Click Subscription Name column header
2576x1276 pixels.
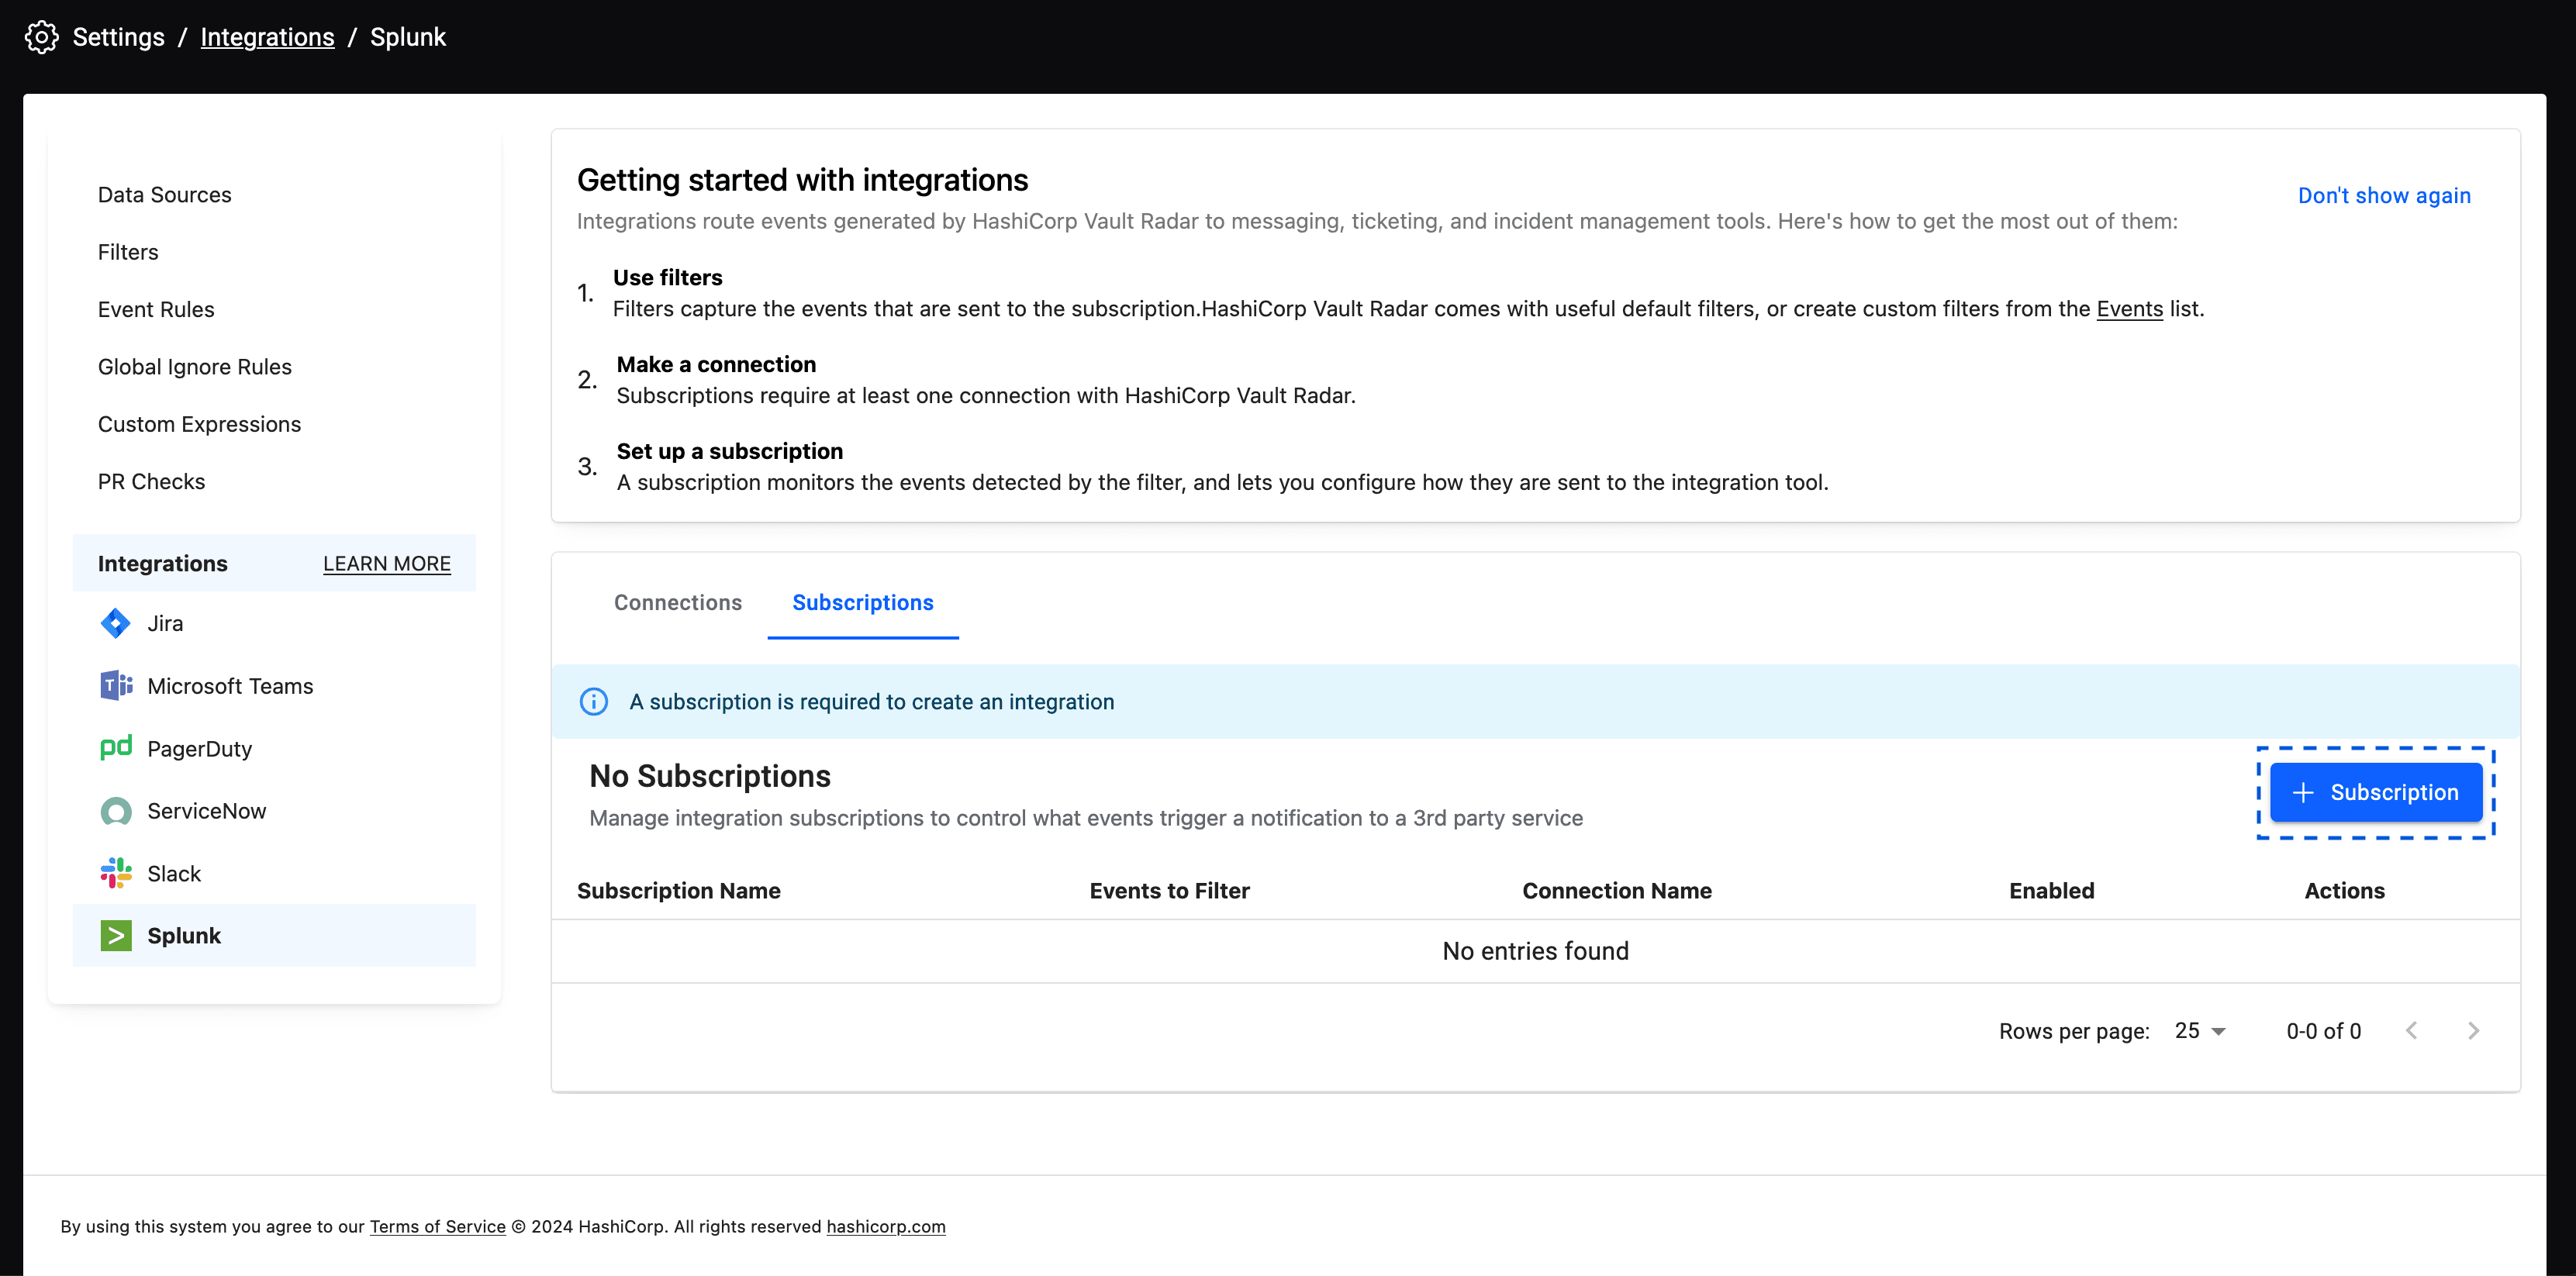coord(679,891)
